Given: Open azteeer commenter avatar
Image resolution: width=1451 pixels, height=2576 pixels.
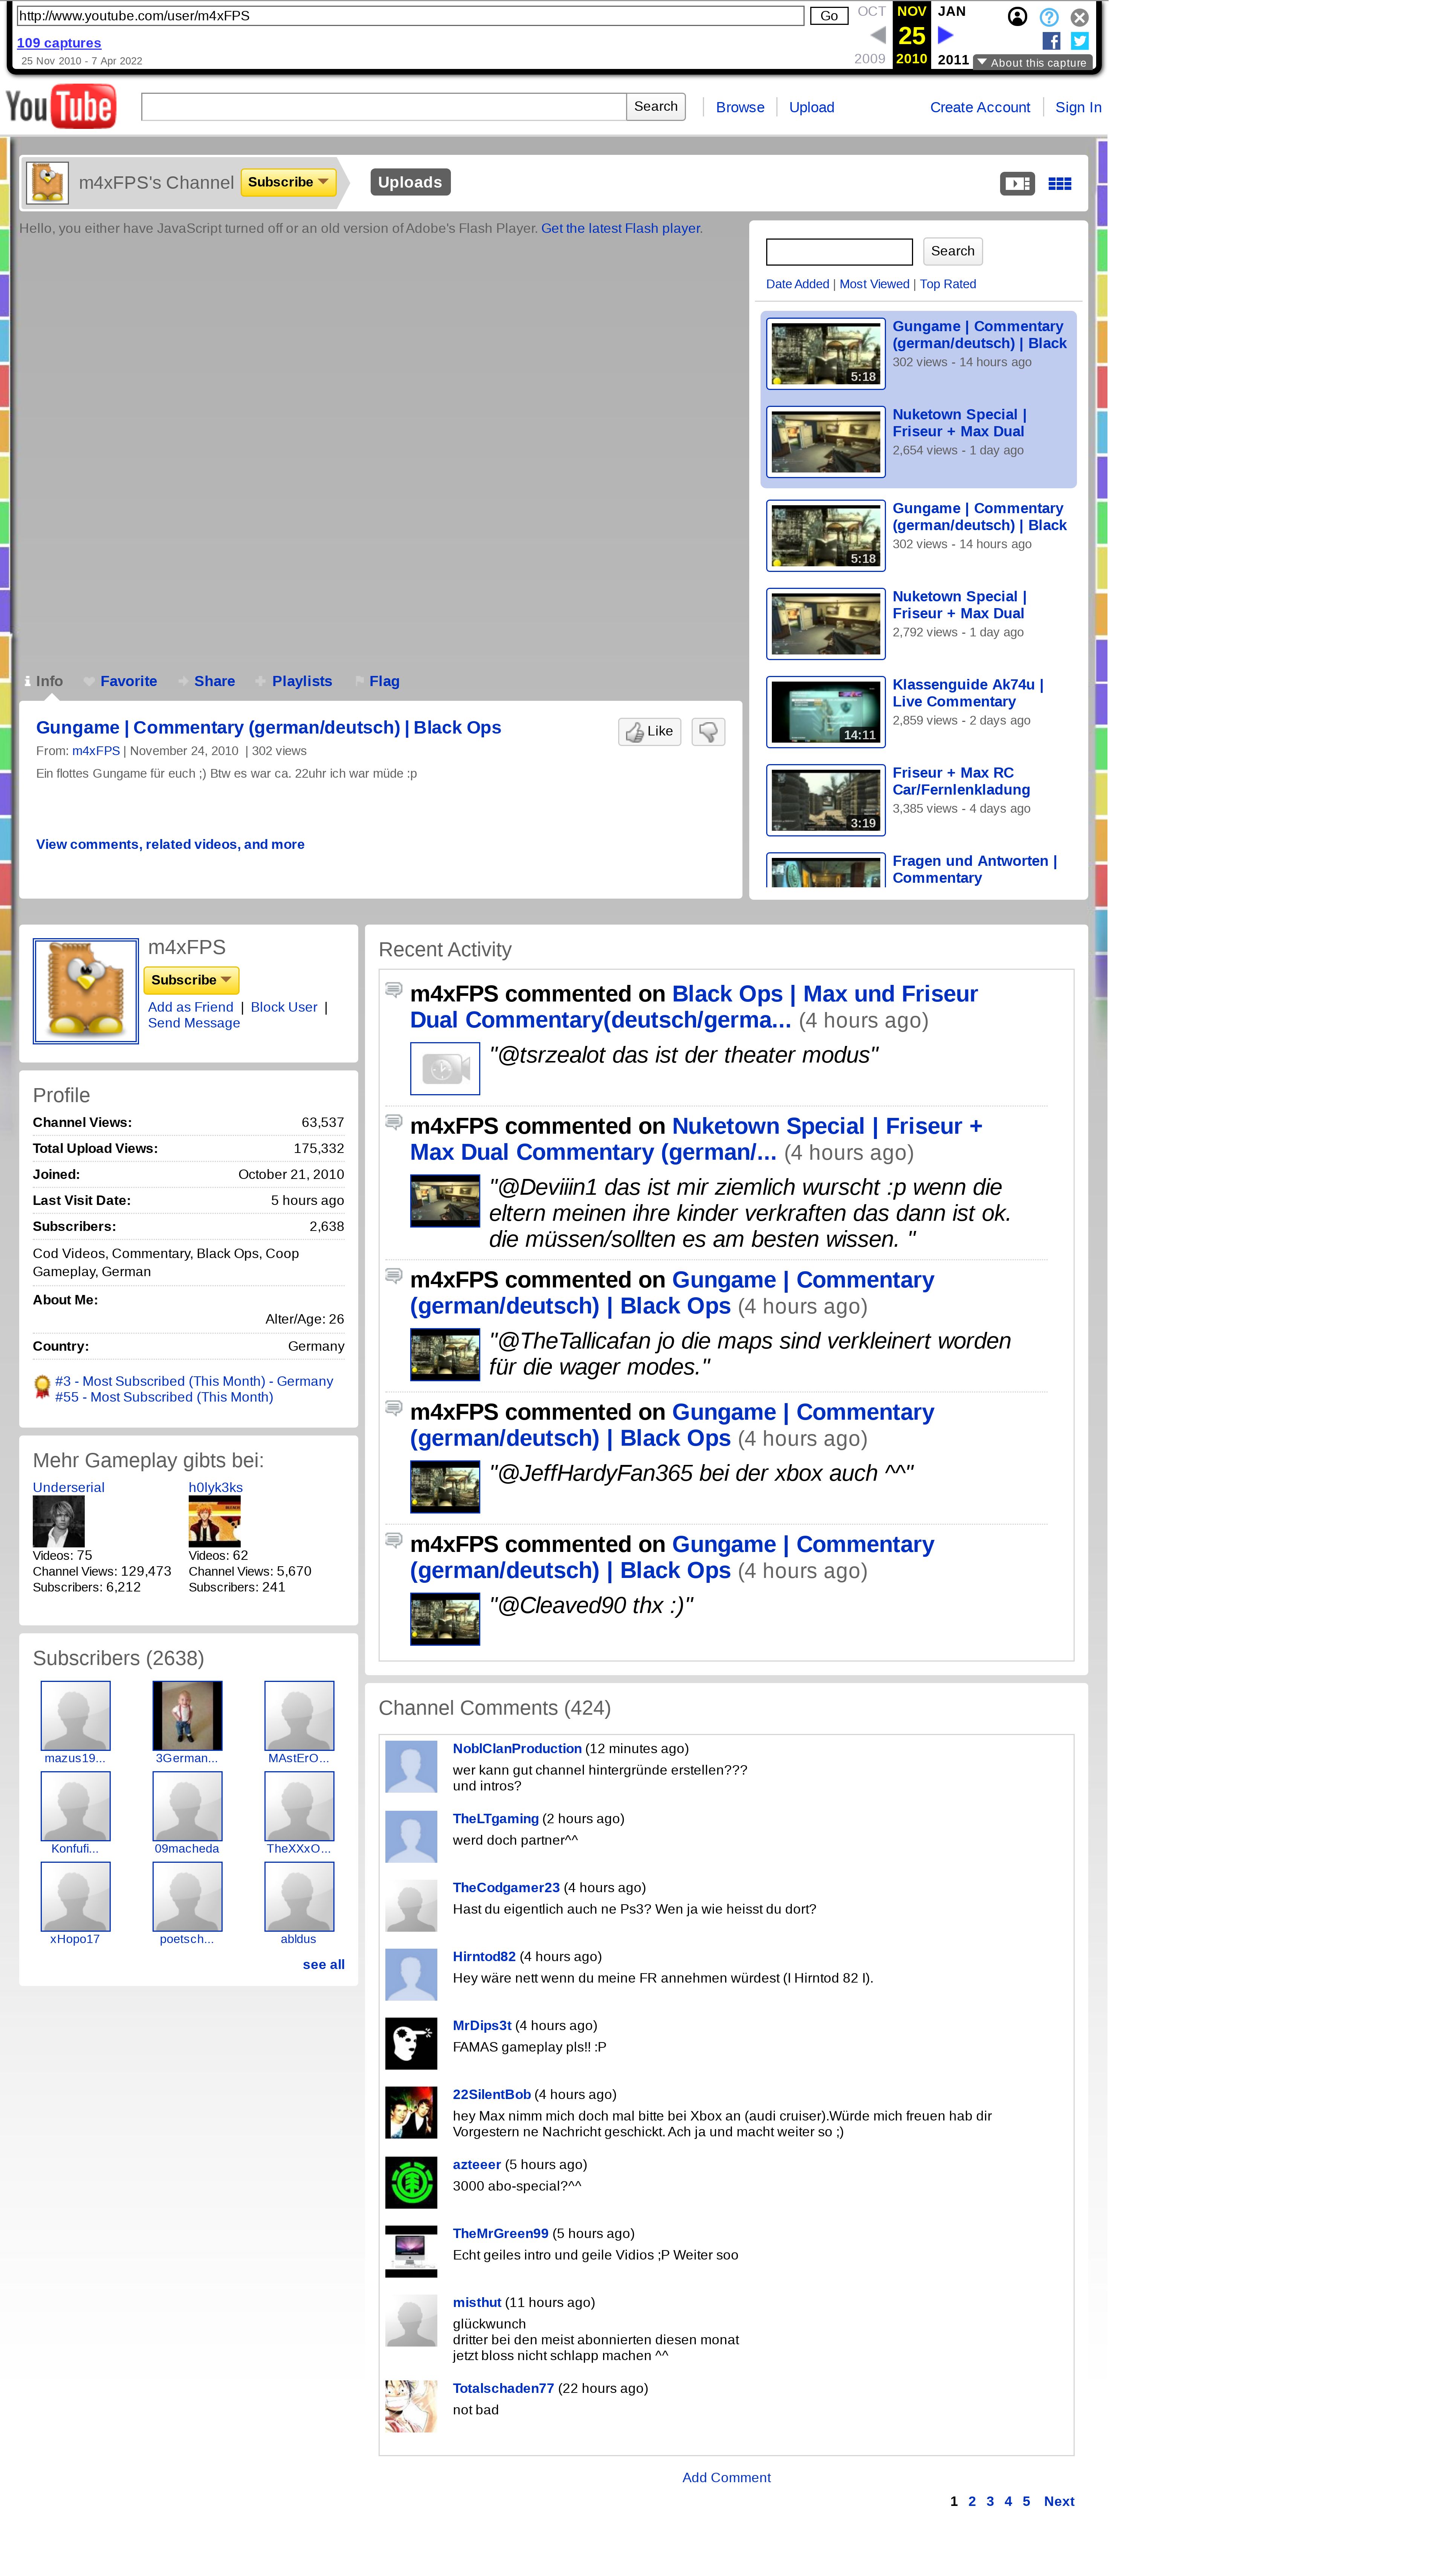Looking at the screenshot, I should click(x=411, y=2182).
